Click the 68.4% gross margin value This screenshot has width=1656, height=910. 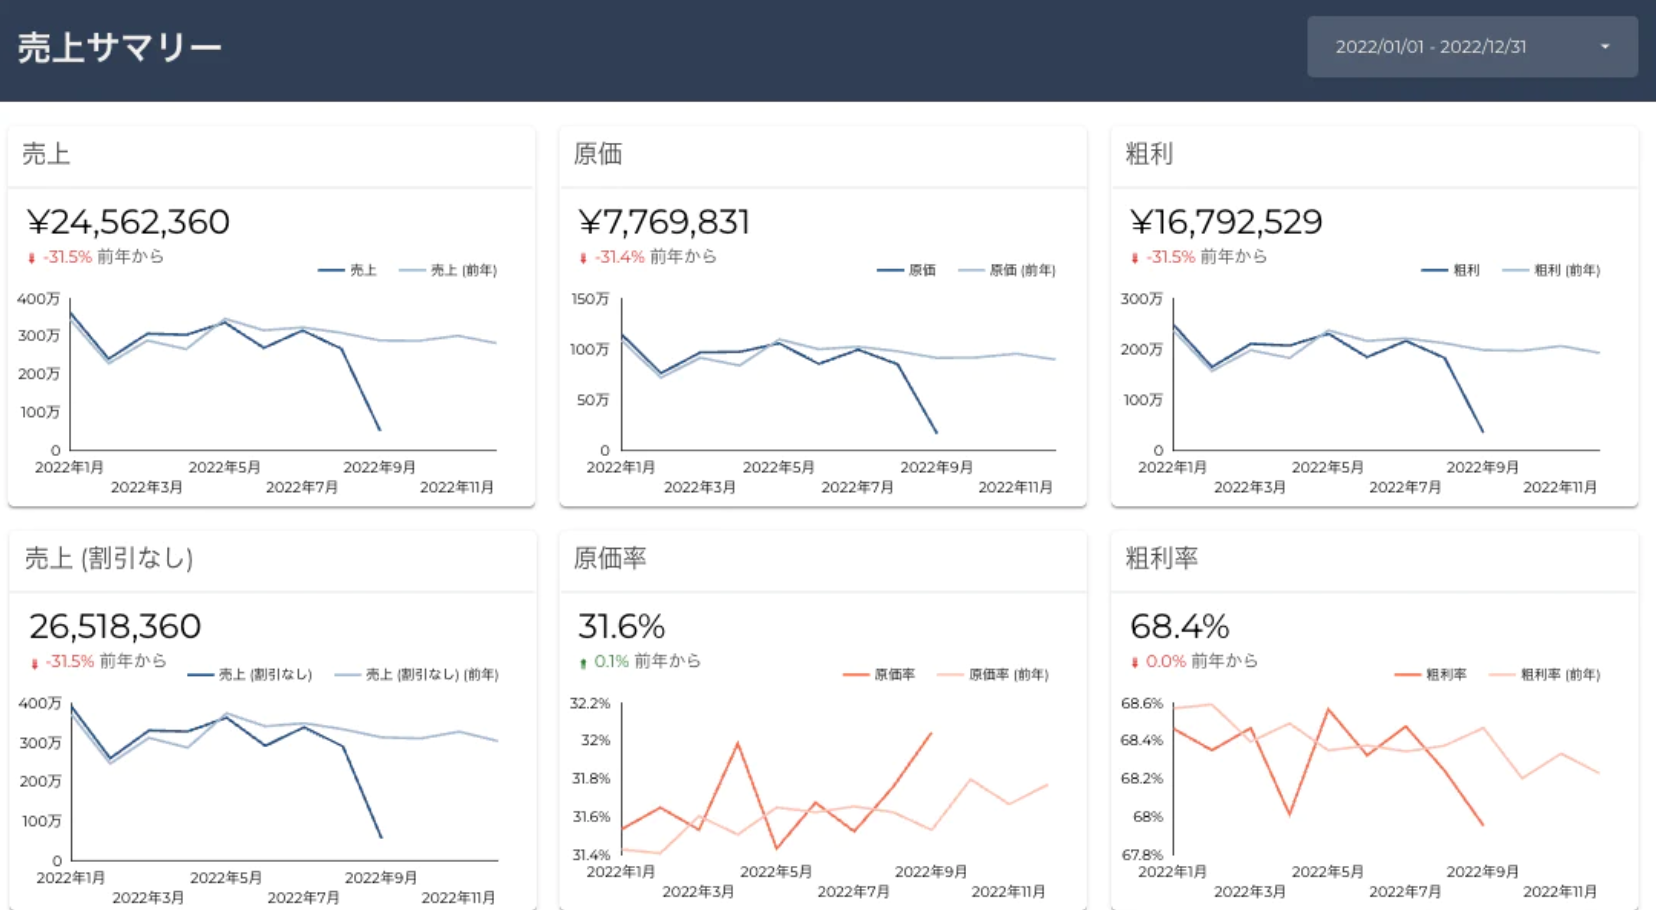[1179, 626]
